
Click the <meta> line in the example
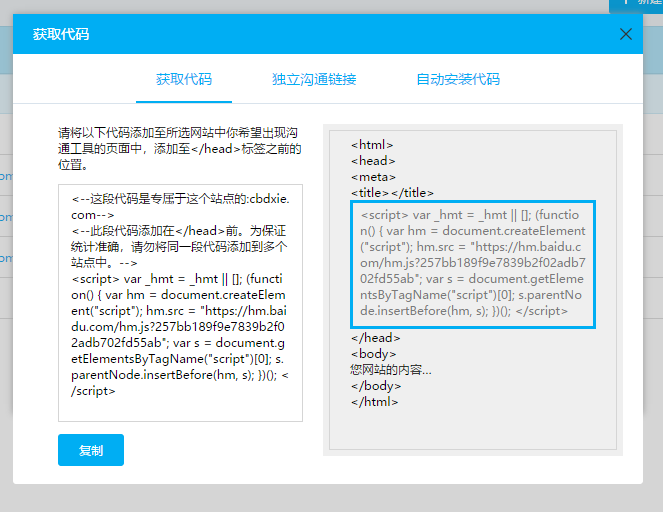(x=373, y=177)
